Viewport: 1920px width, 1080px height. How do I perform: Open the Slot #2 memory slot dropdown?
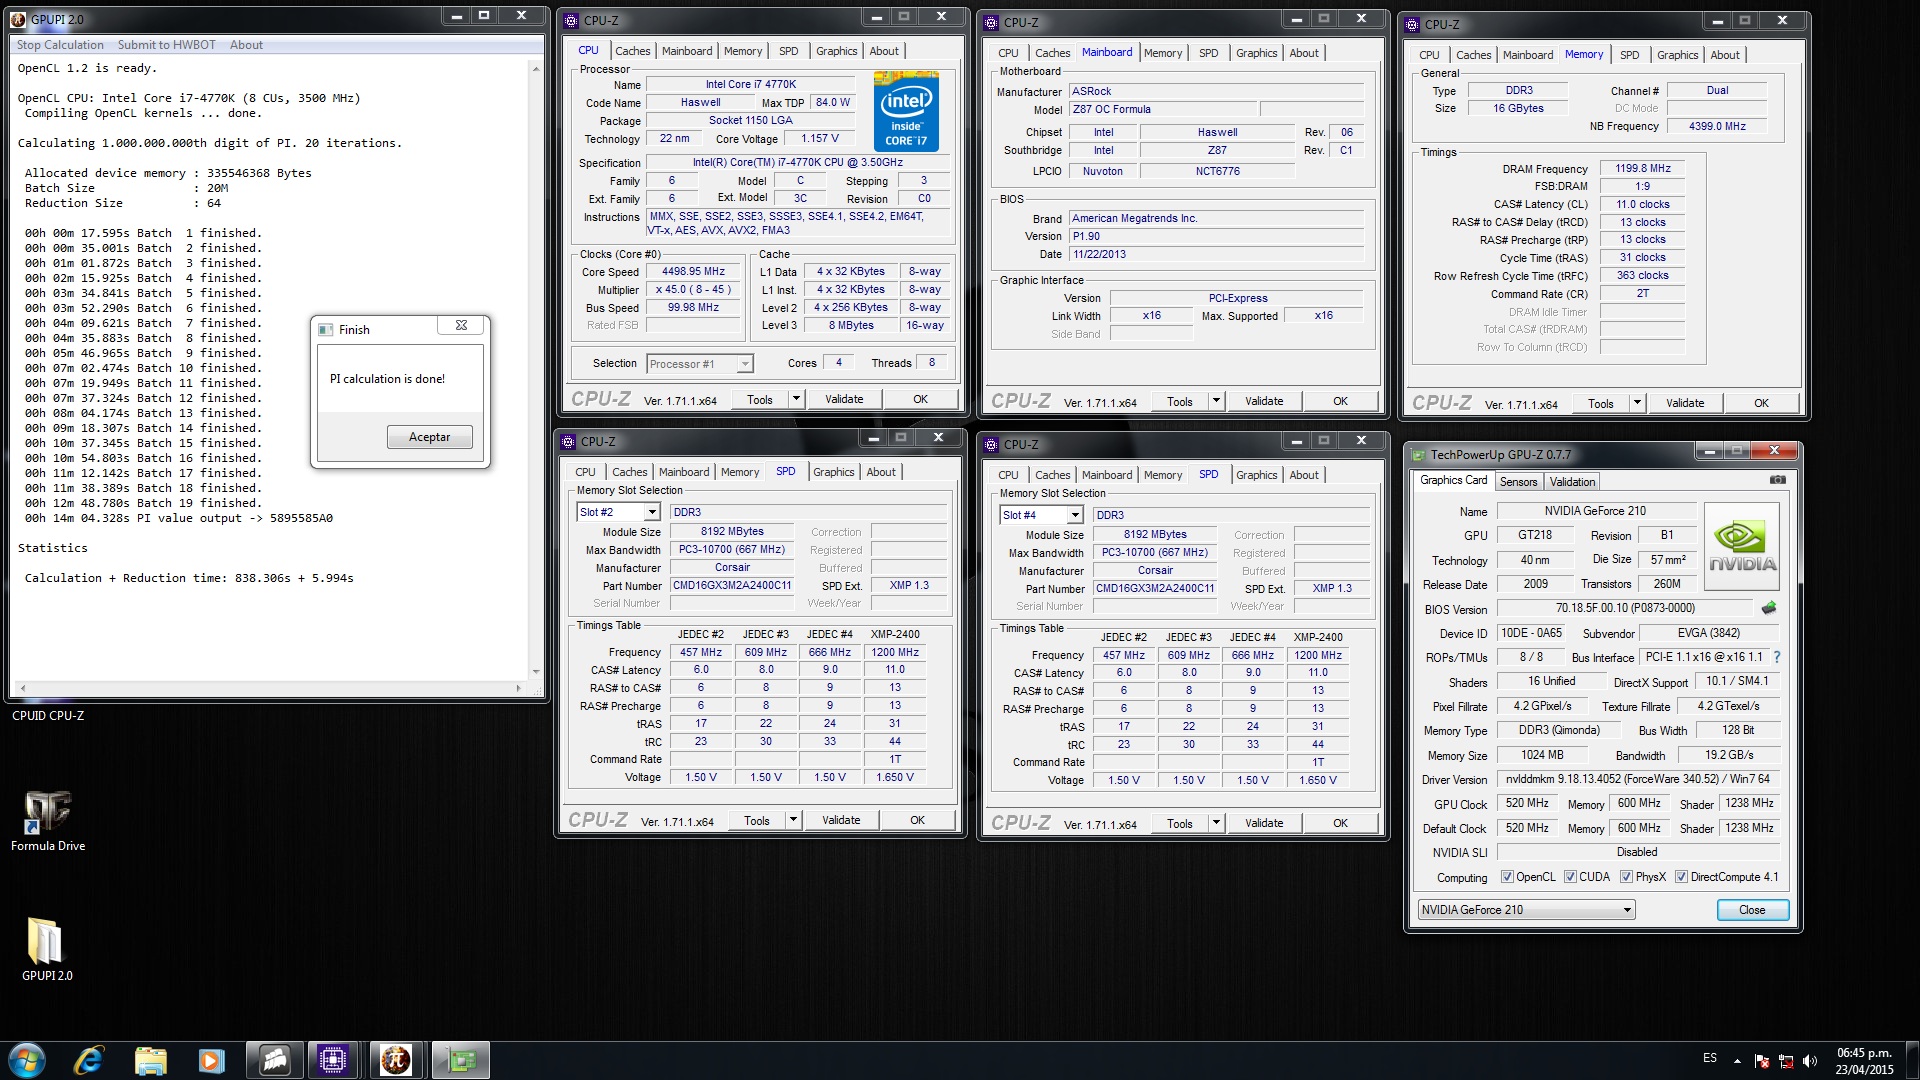(652, 512)
